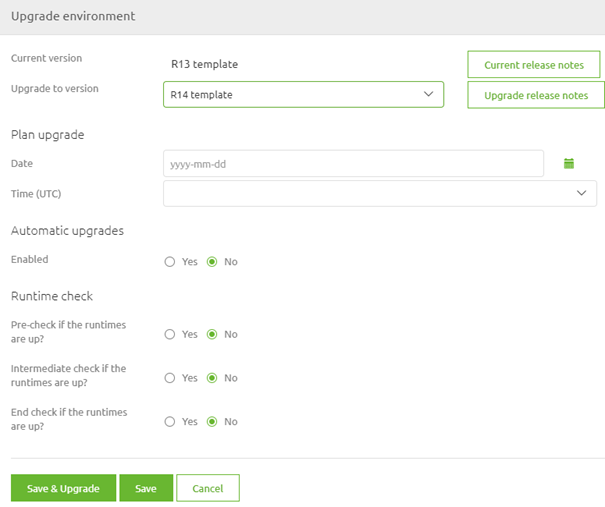Viewport: 605px width, 507px height.
Task: Click the Automatic upgrades heading
Action: click(x=68, y=231)
